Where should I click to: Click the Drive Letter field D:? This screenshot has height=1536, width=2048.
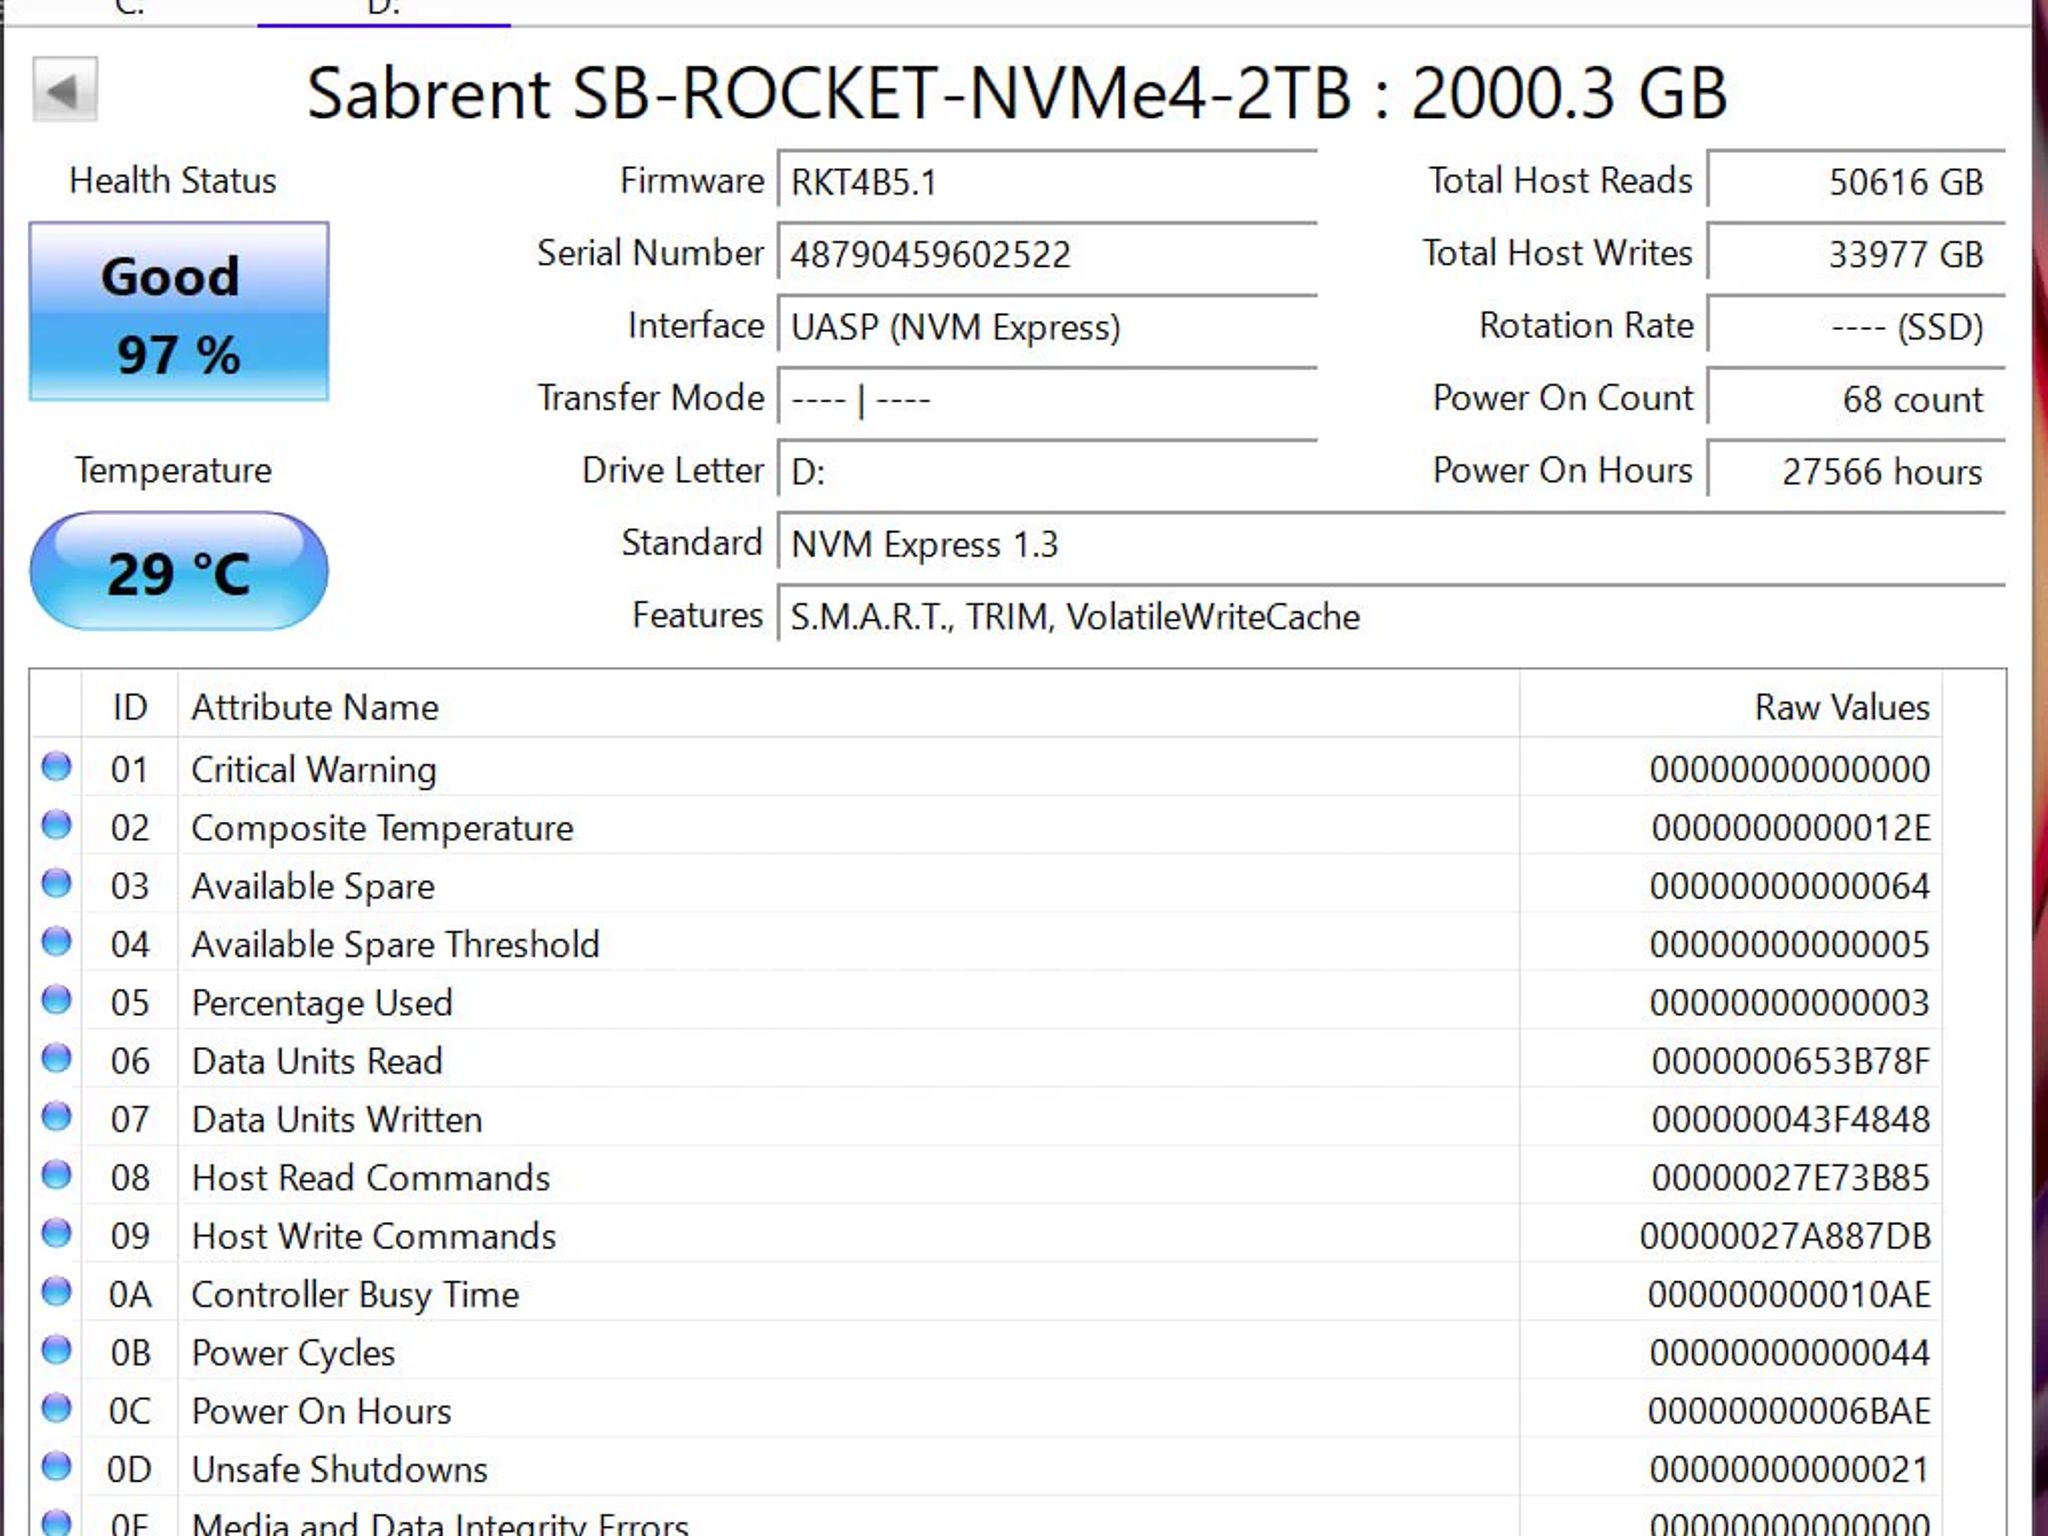1047,471
